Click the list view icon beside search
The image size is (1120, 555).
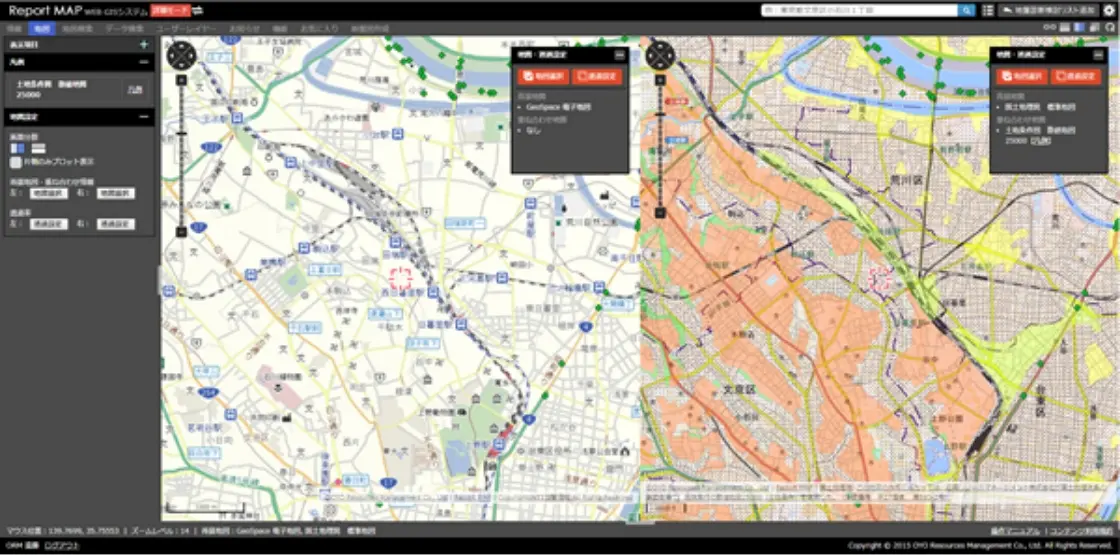988,10
